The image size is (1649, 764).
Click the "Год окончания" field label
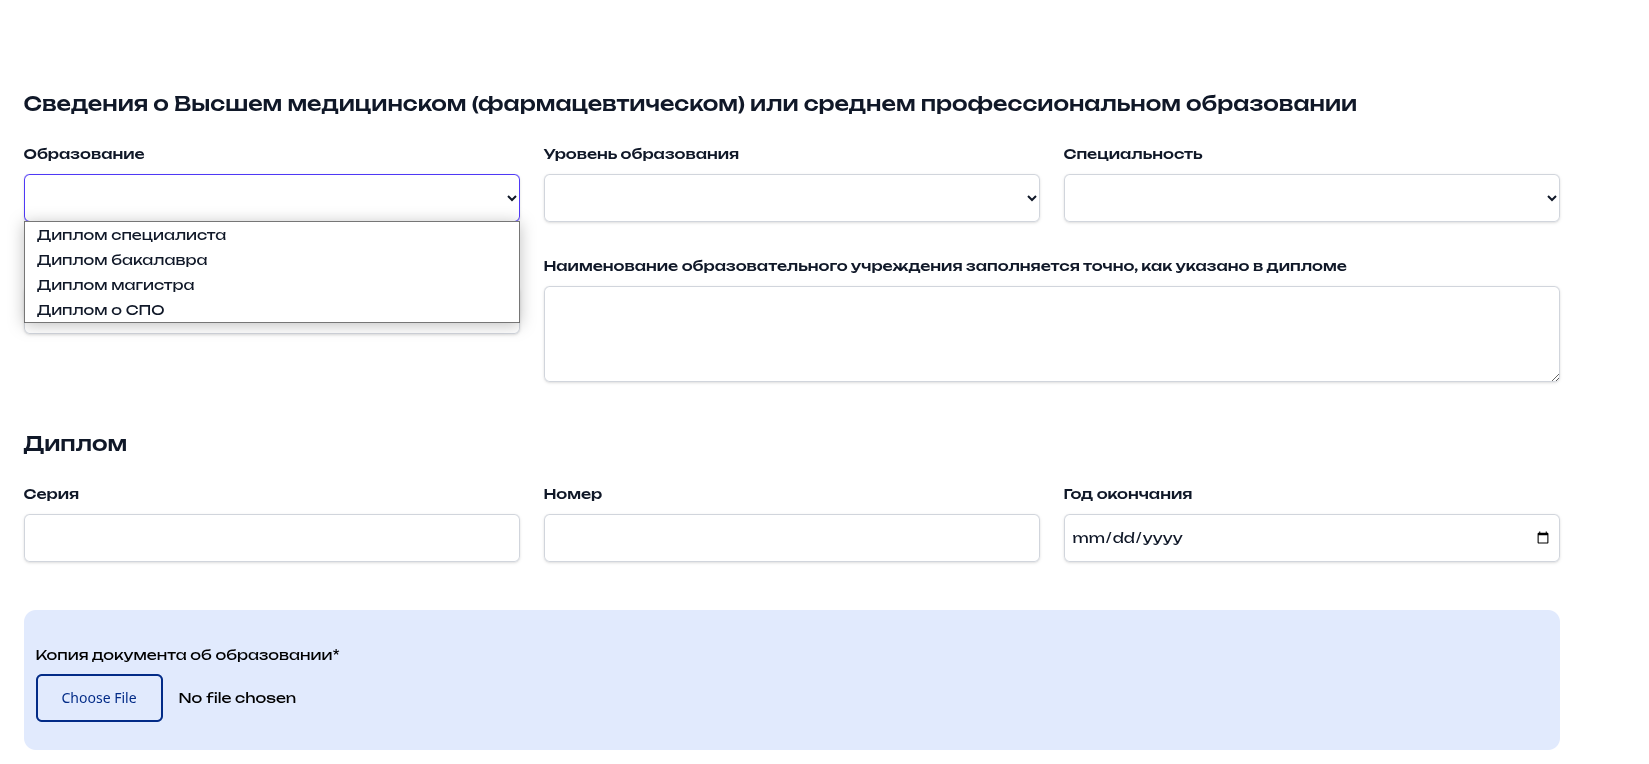1127,494
